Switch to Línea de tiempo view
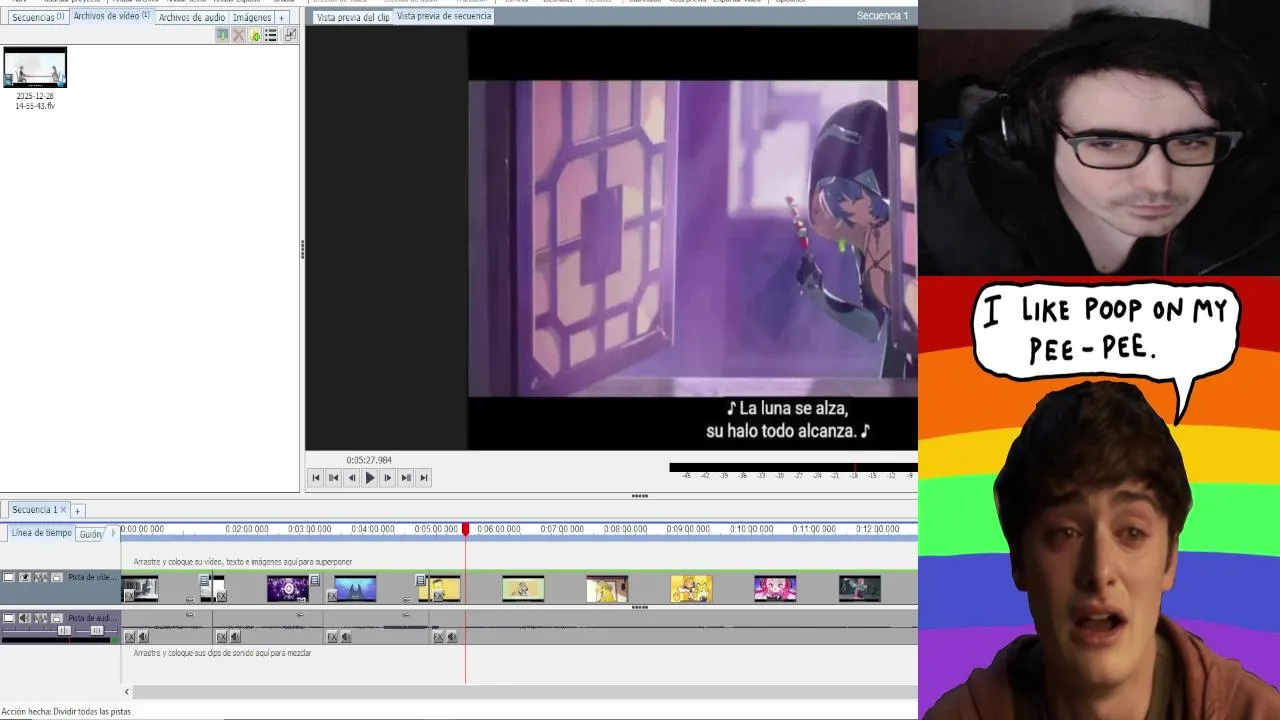The height and width of the screenshot is (720, 1280). click(x=42, y=533)
